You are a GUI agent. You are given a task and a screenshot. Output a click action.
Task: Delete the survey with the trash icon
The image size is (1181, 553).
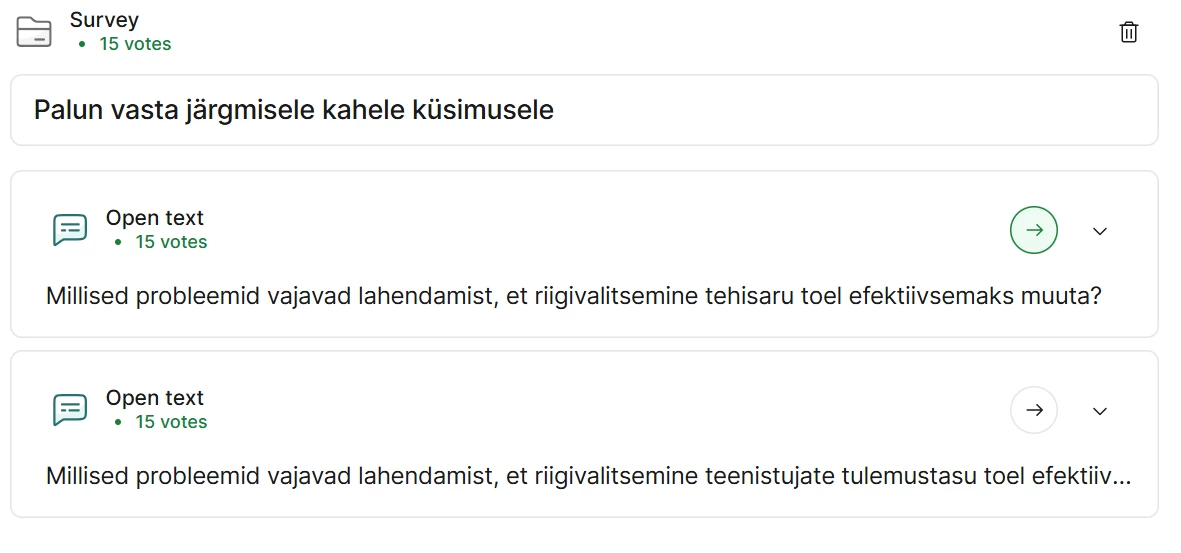pyautogui.click(x=1128, y=32)
